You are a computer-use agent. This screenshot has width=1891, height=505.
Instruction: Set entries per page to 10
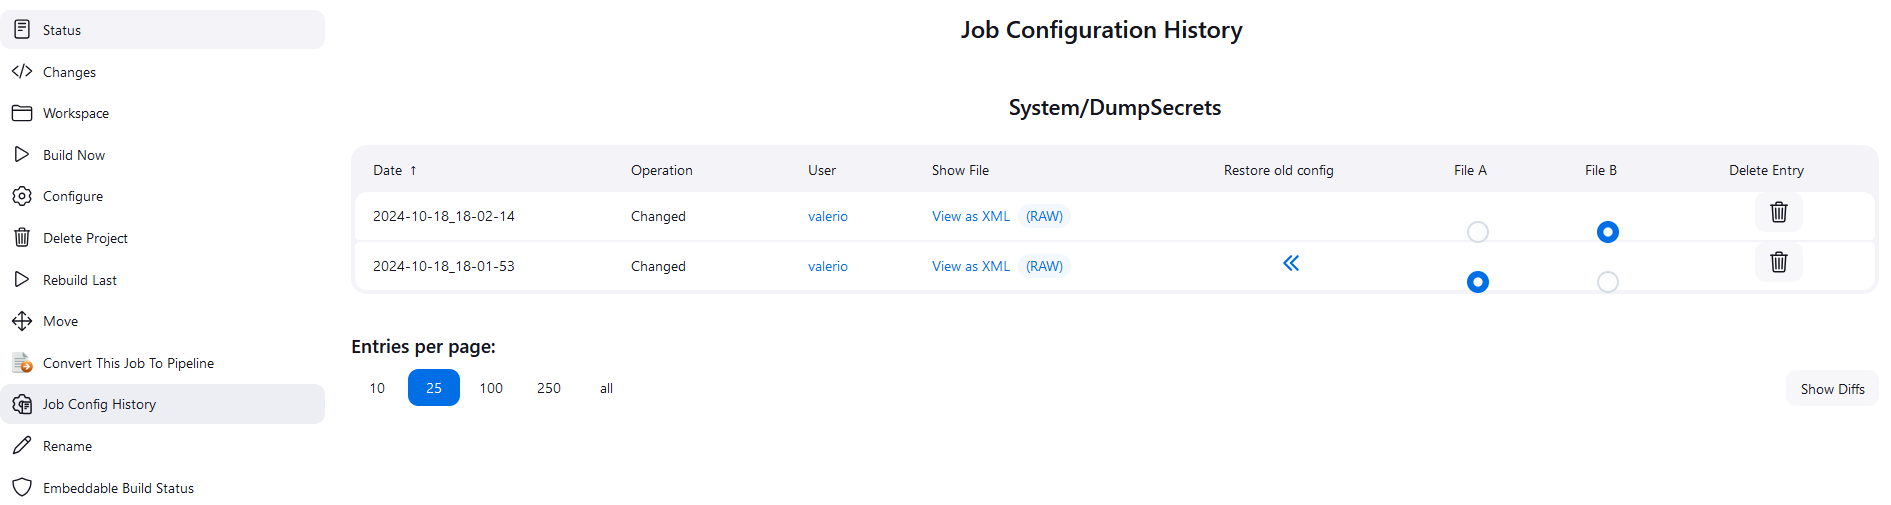[377, 388]
